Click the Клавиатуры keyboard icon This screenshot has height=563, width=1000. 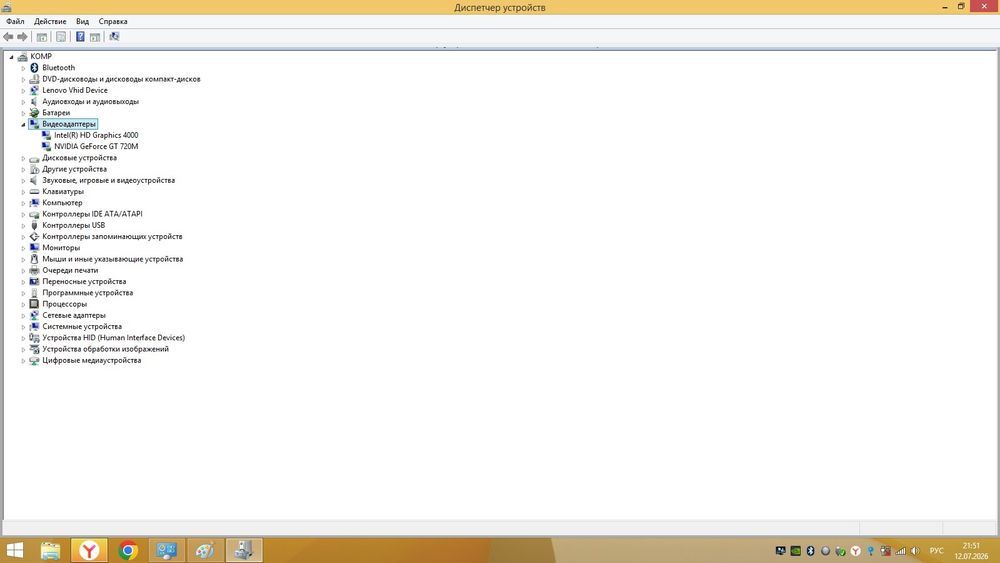coord(34,191)
